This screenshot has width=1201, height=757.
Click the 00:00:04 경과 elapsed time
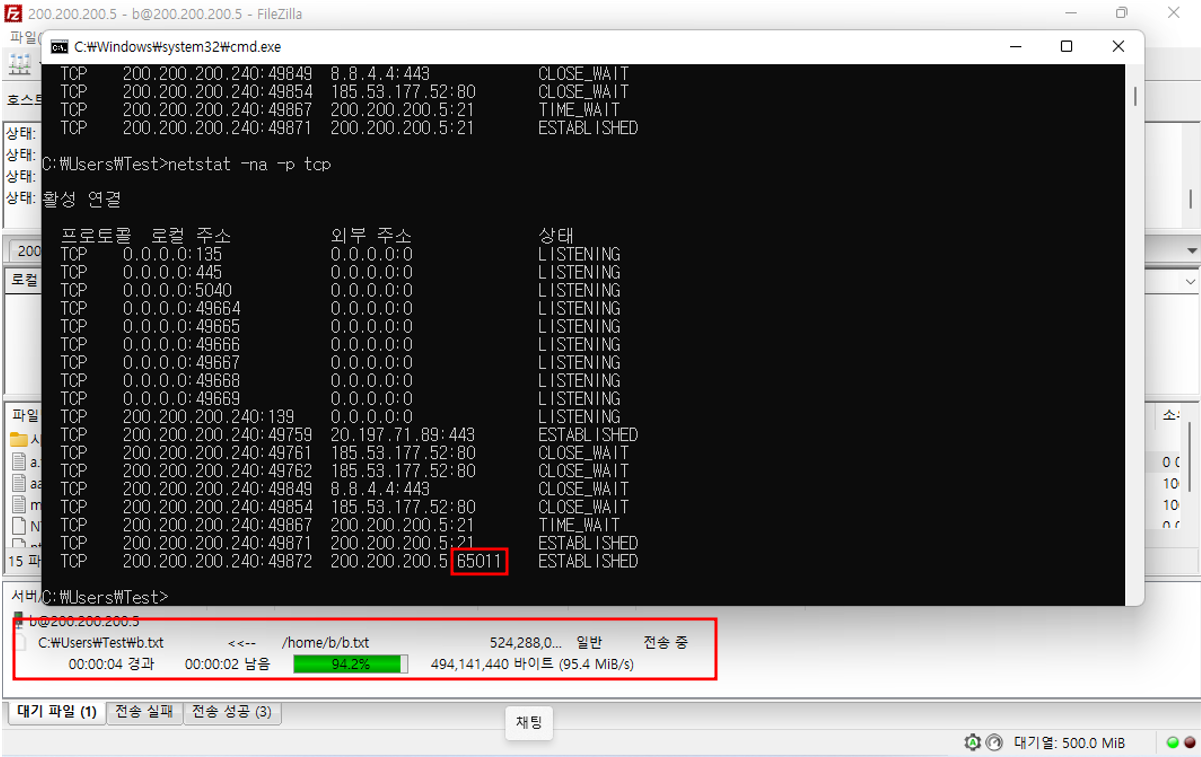111,664
